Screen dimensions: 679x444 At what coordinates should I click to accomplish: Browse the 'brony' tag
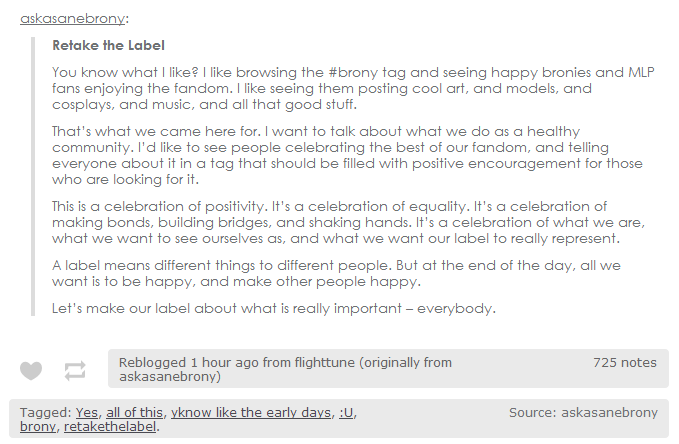coord(38,427)
